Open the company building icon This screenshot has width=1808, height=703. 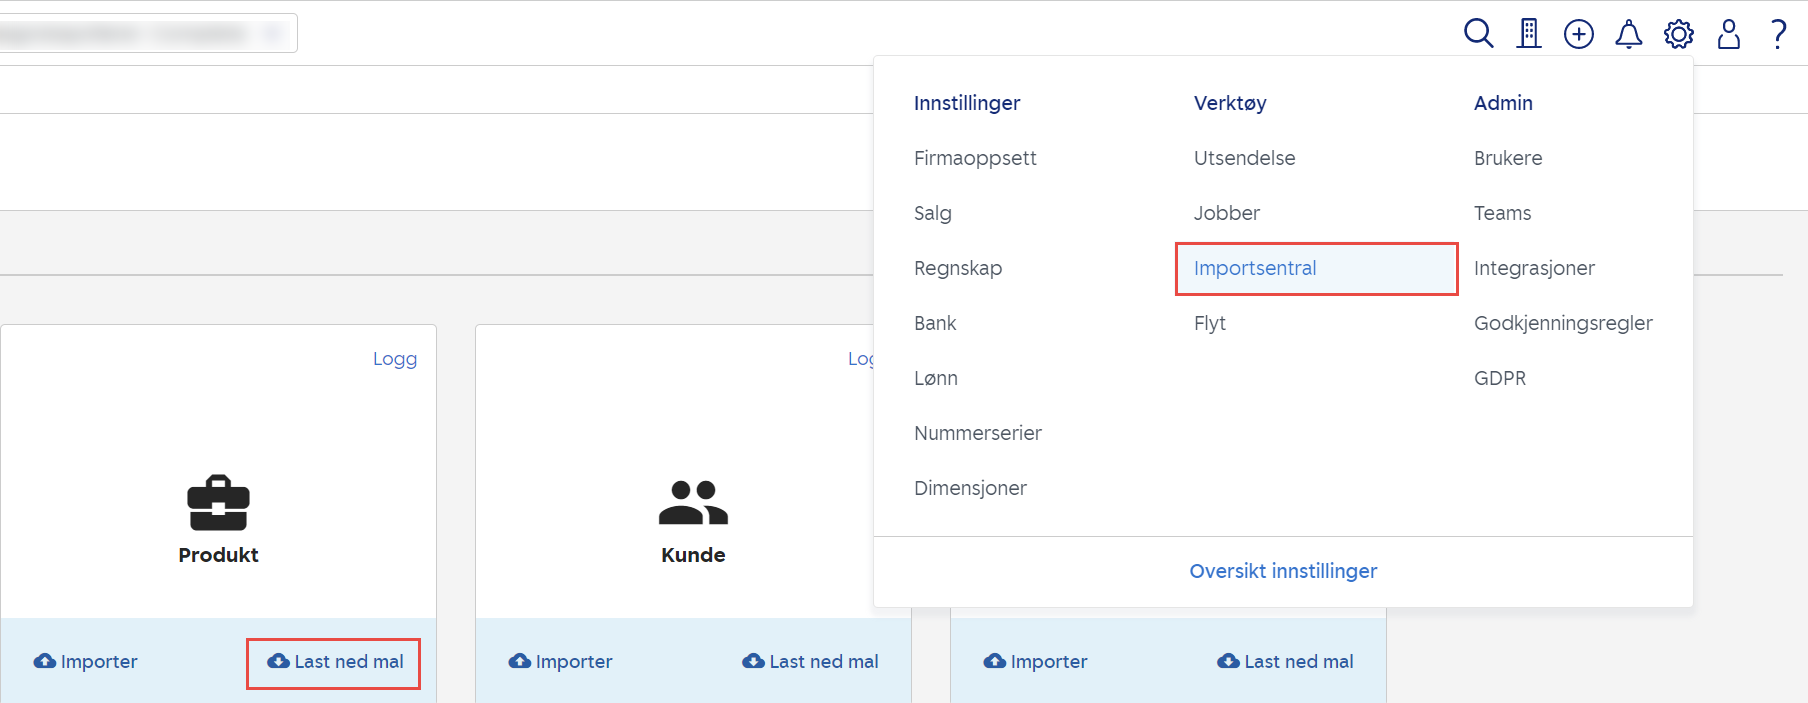point(1528,34)
